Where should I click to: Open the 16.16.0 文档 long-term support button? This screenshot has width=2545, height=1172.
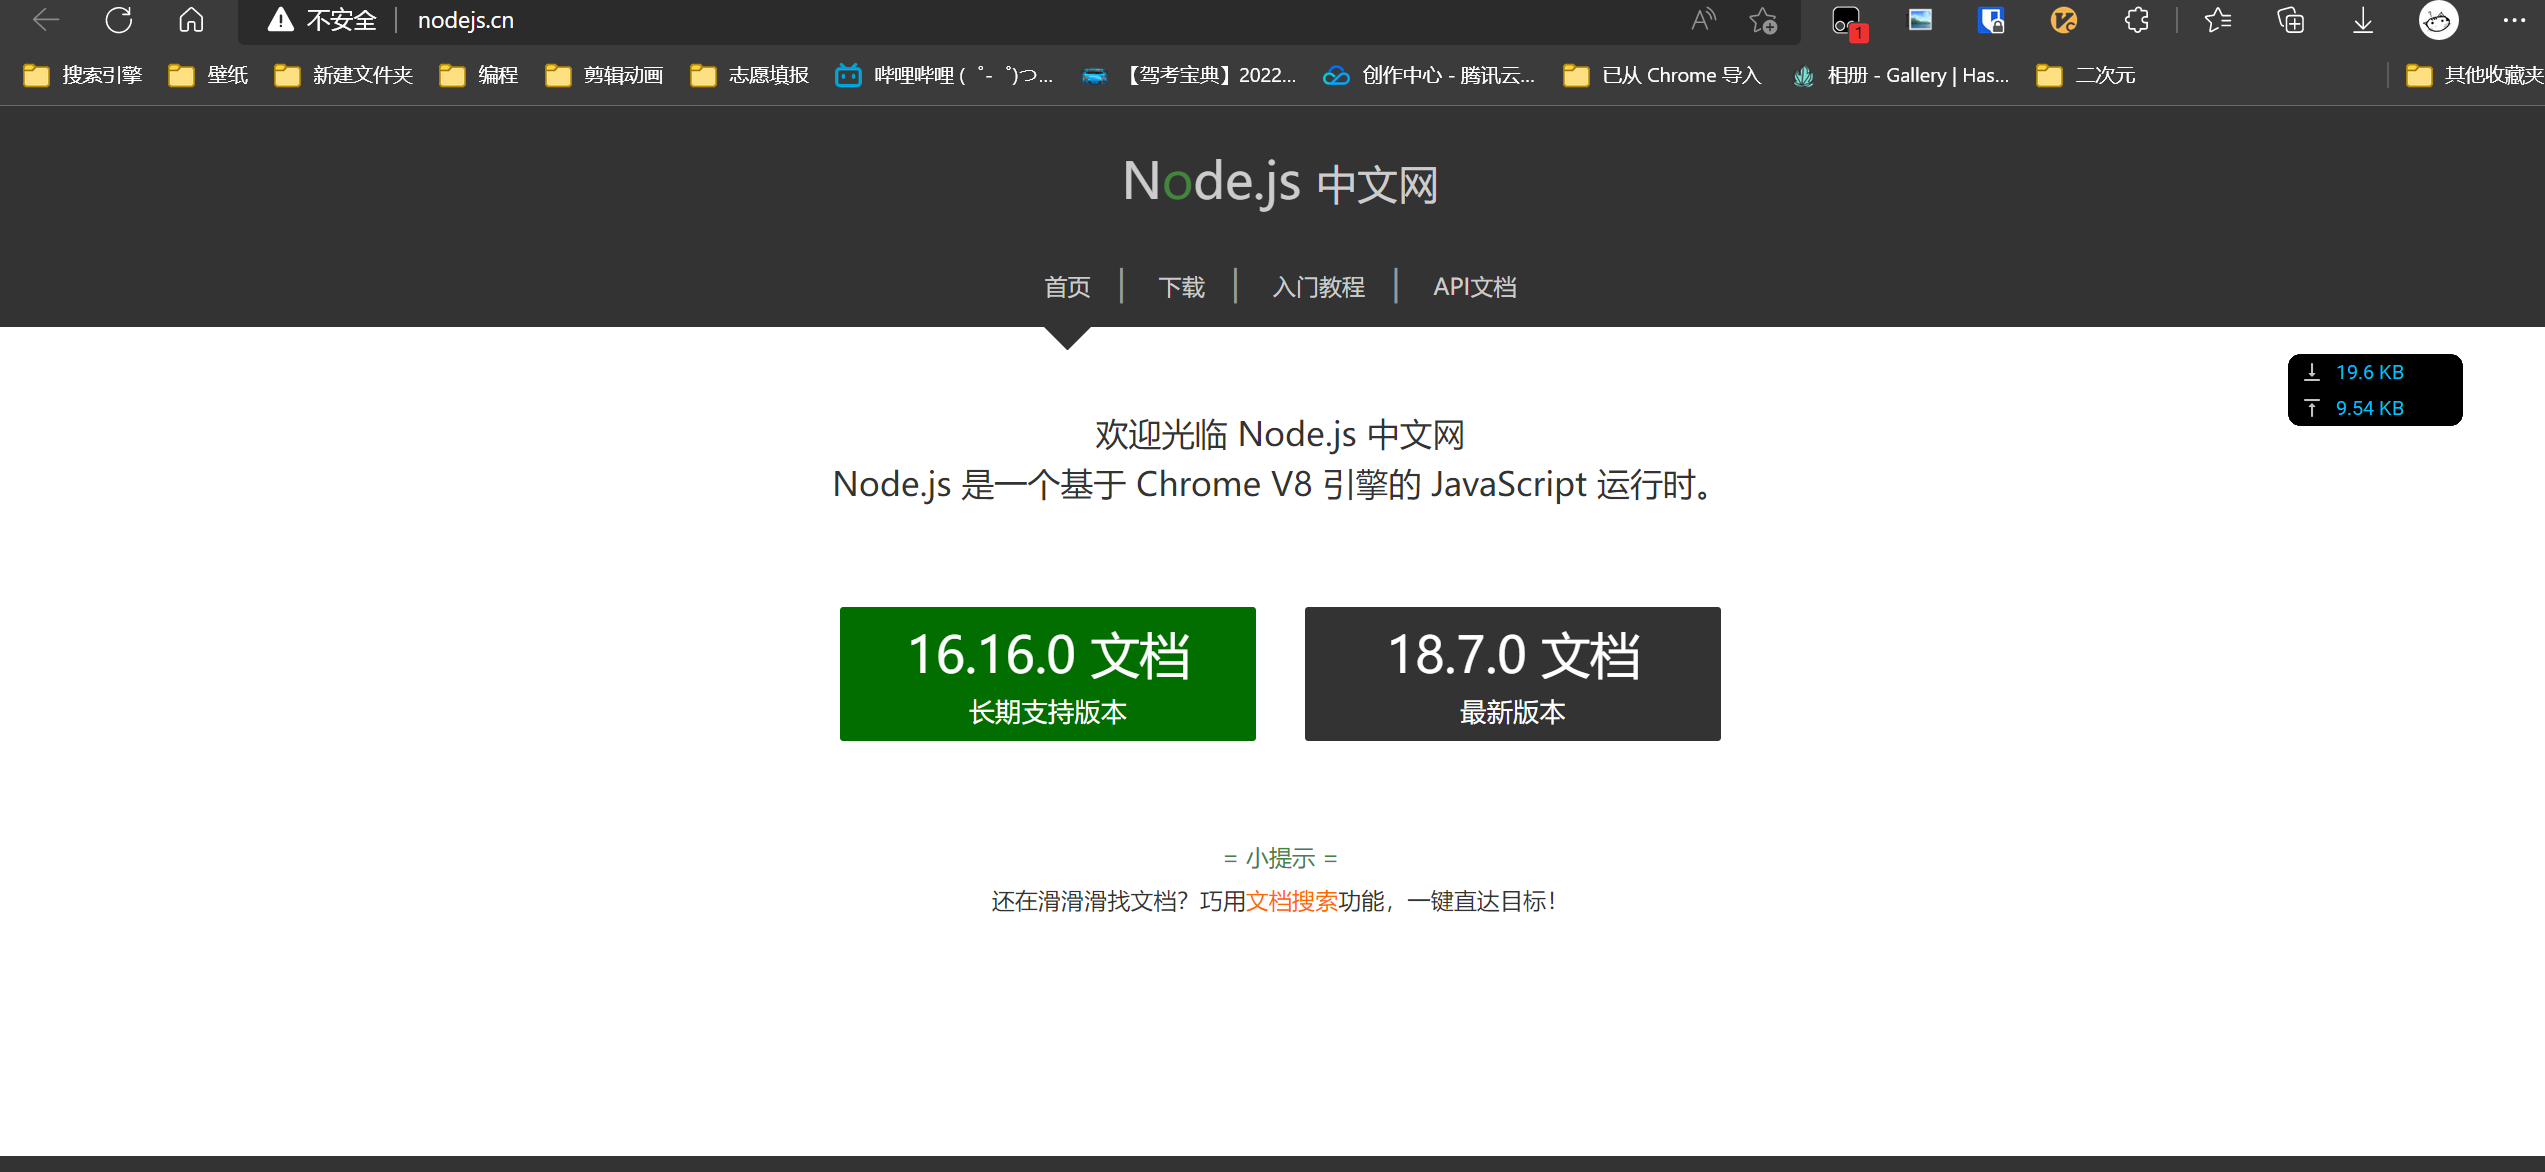(x=1047, y=673)
